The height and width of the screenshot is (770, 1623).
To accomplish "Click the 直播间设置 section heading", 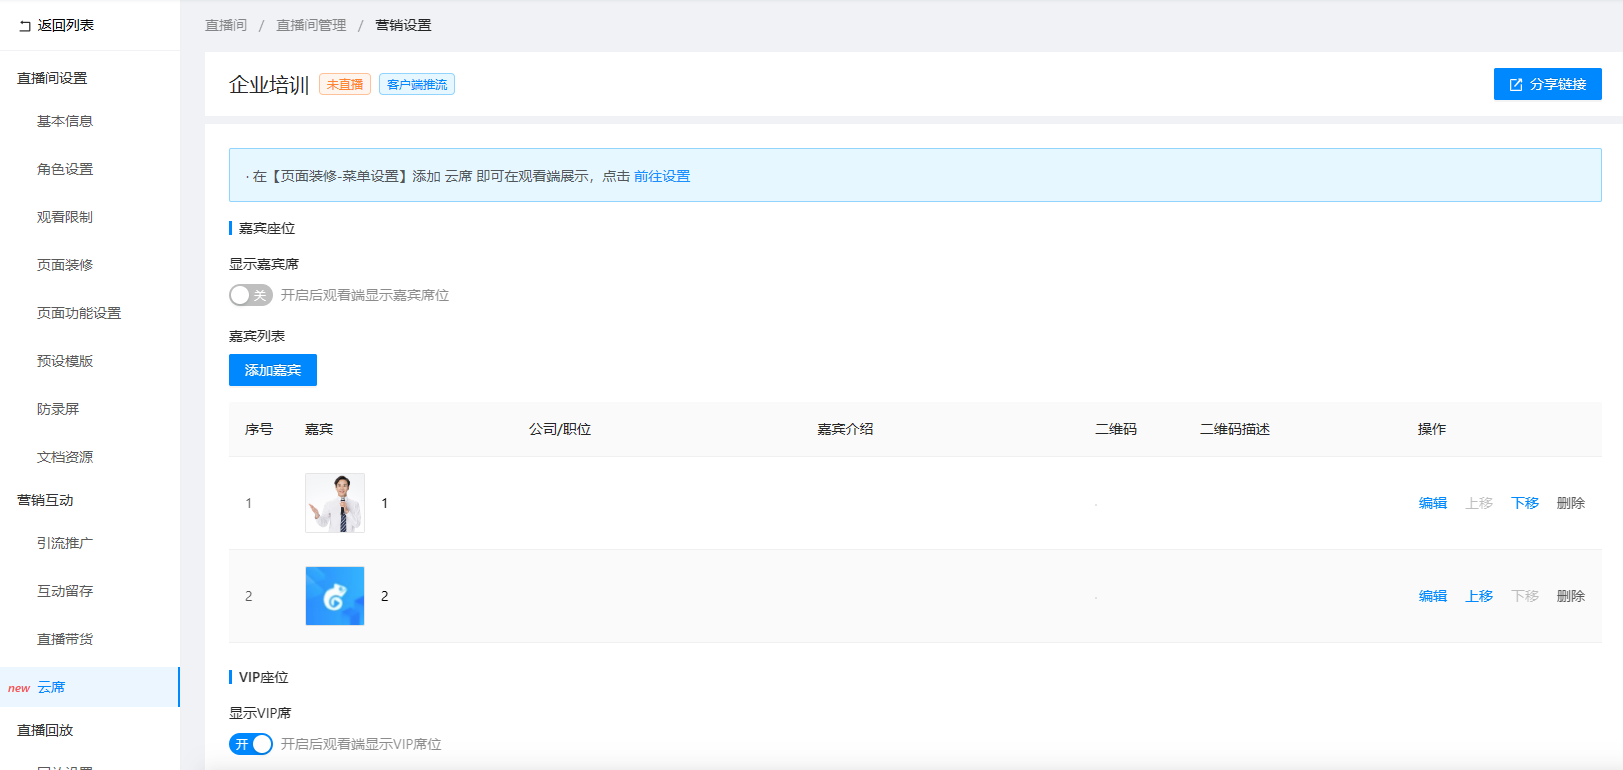I will click(x=52, y=78).
